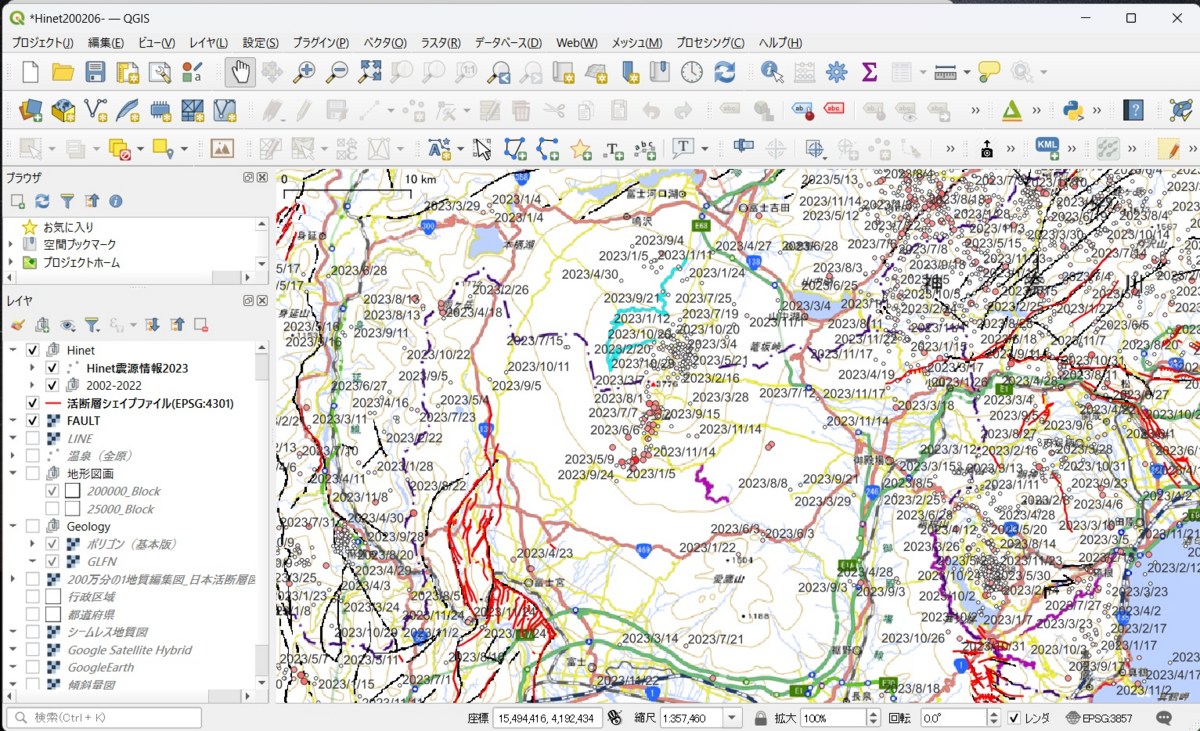
Task: Open the レイヤ(L) menu
Action: pyautogui.click(x=208, y=43)
